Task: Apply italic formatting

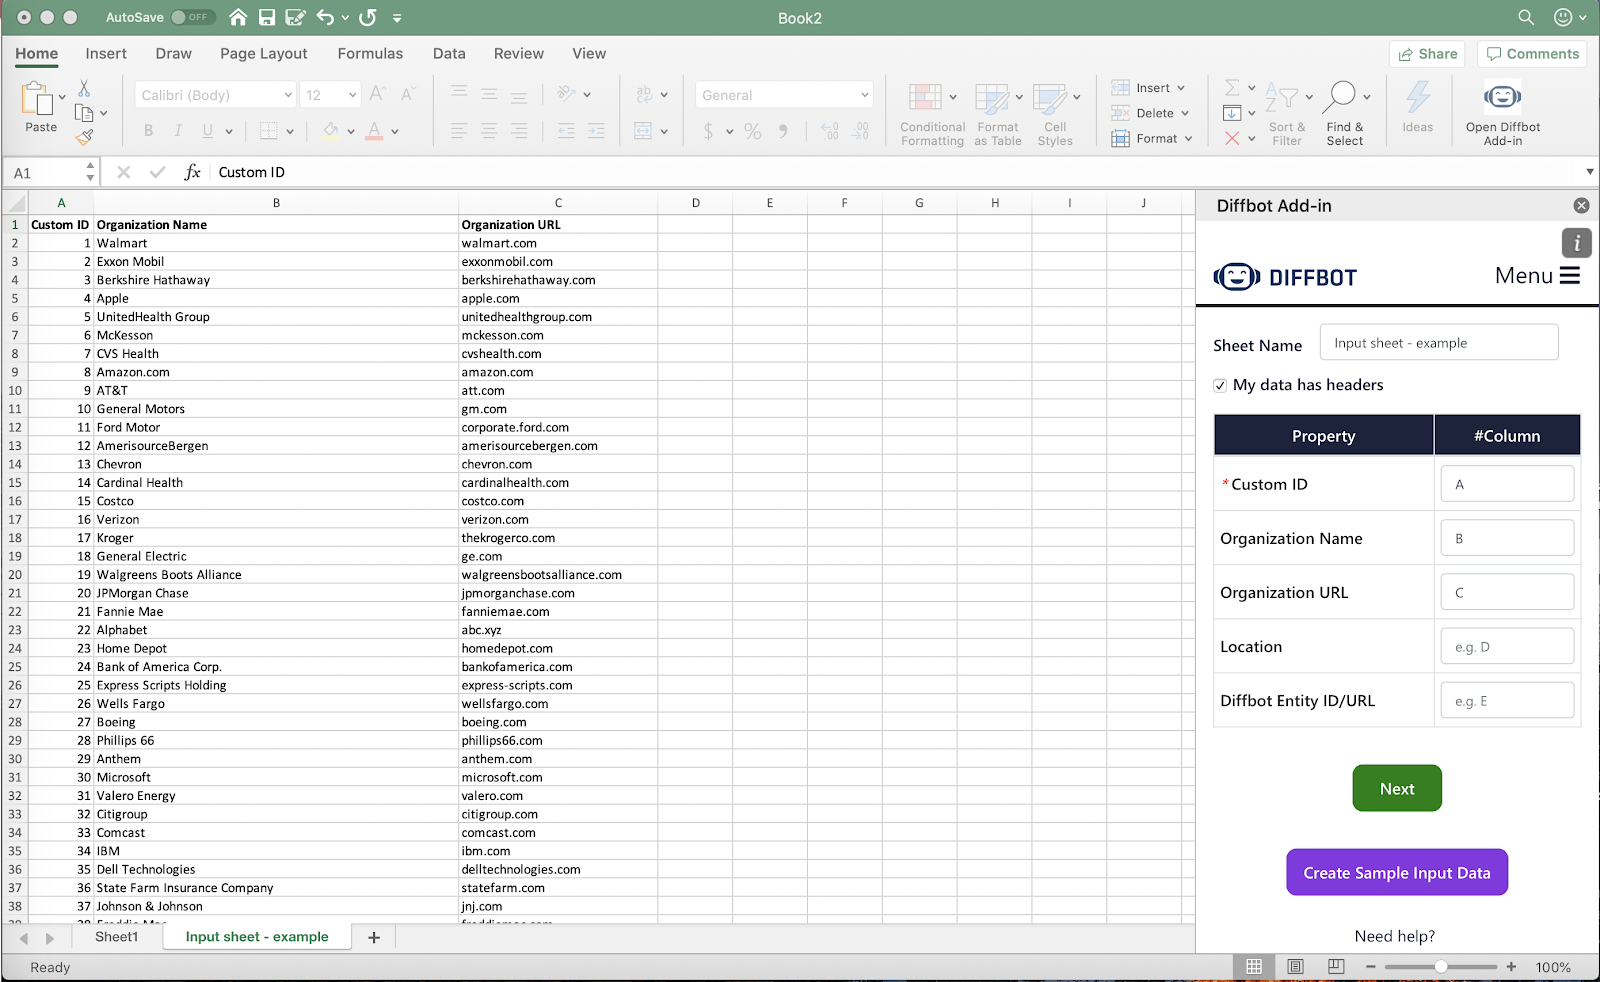Action: pos(178,130)
